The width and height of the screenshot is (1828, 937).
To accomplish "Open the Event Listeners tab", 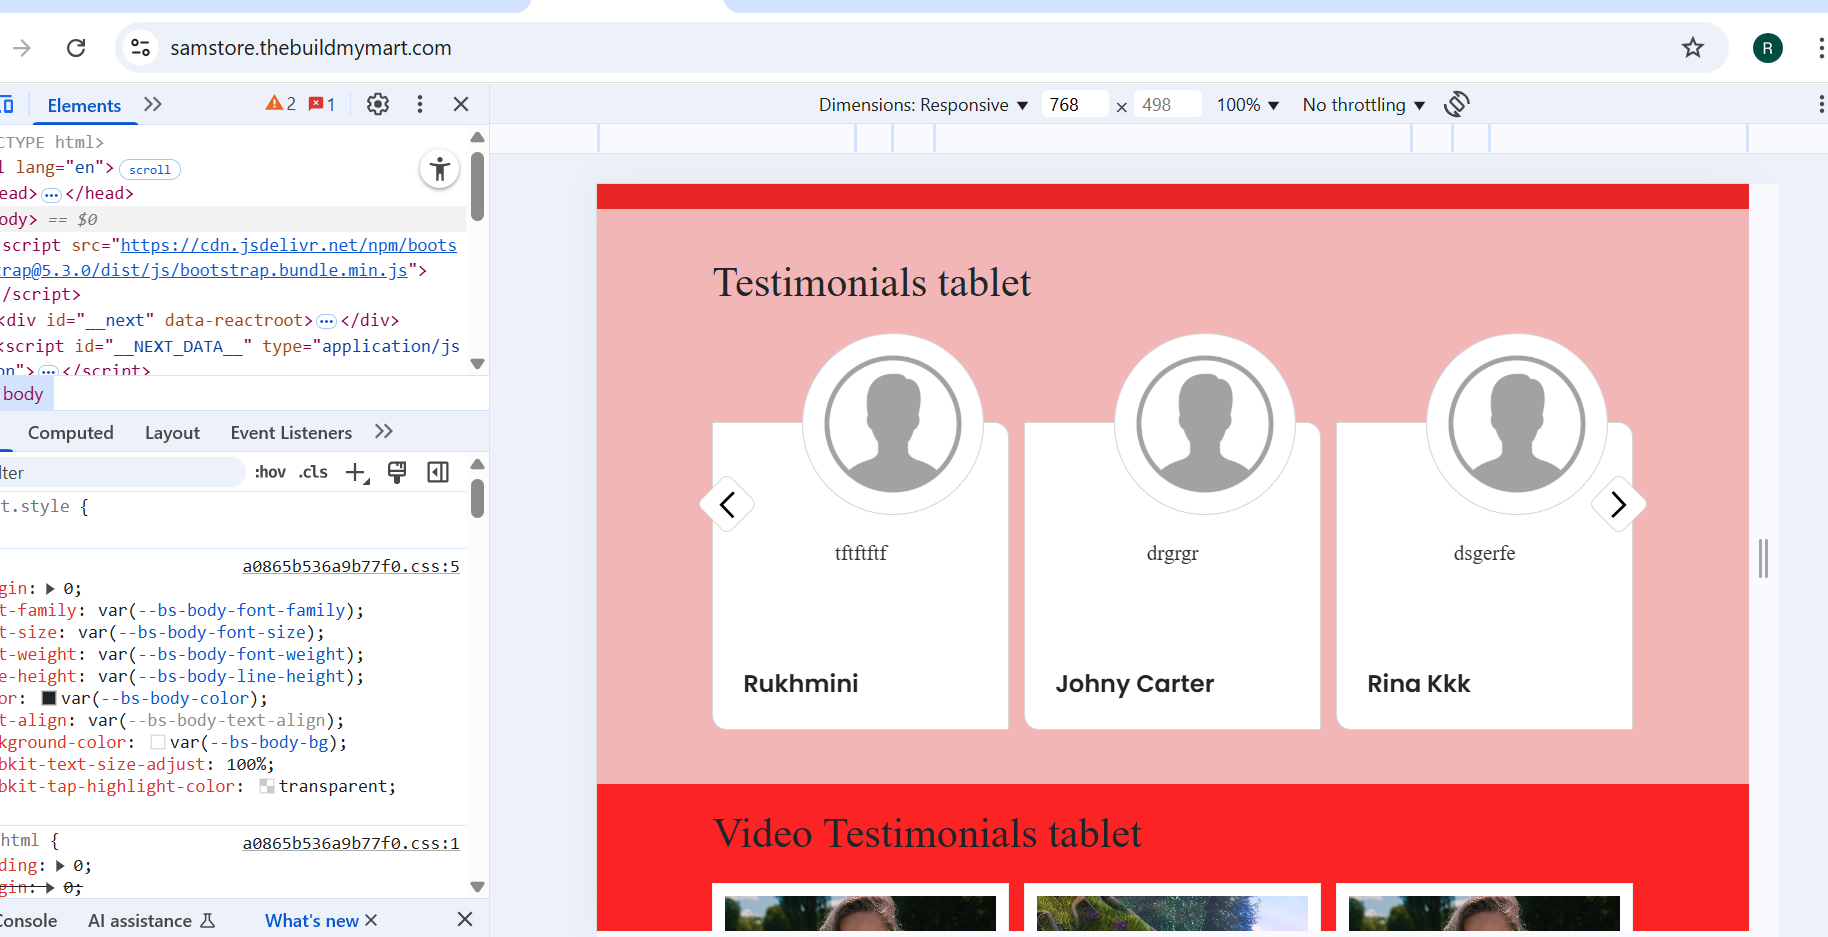I will (x=291, y=433).
